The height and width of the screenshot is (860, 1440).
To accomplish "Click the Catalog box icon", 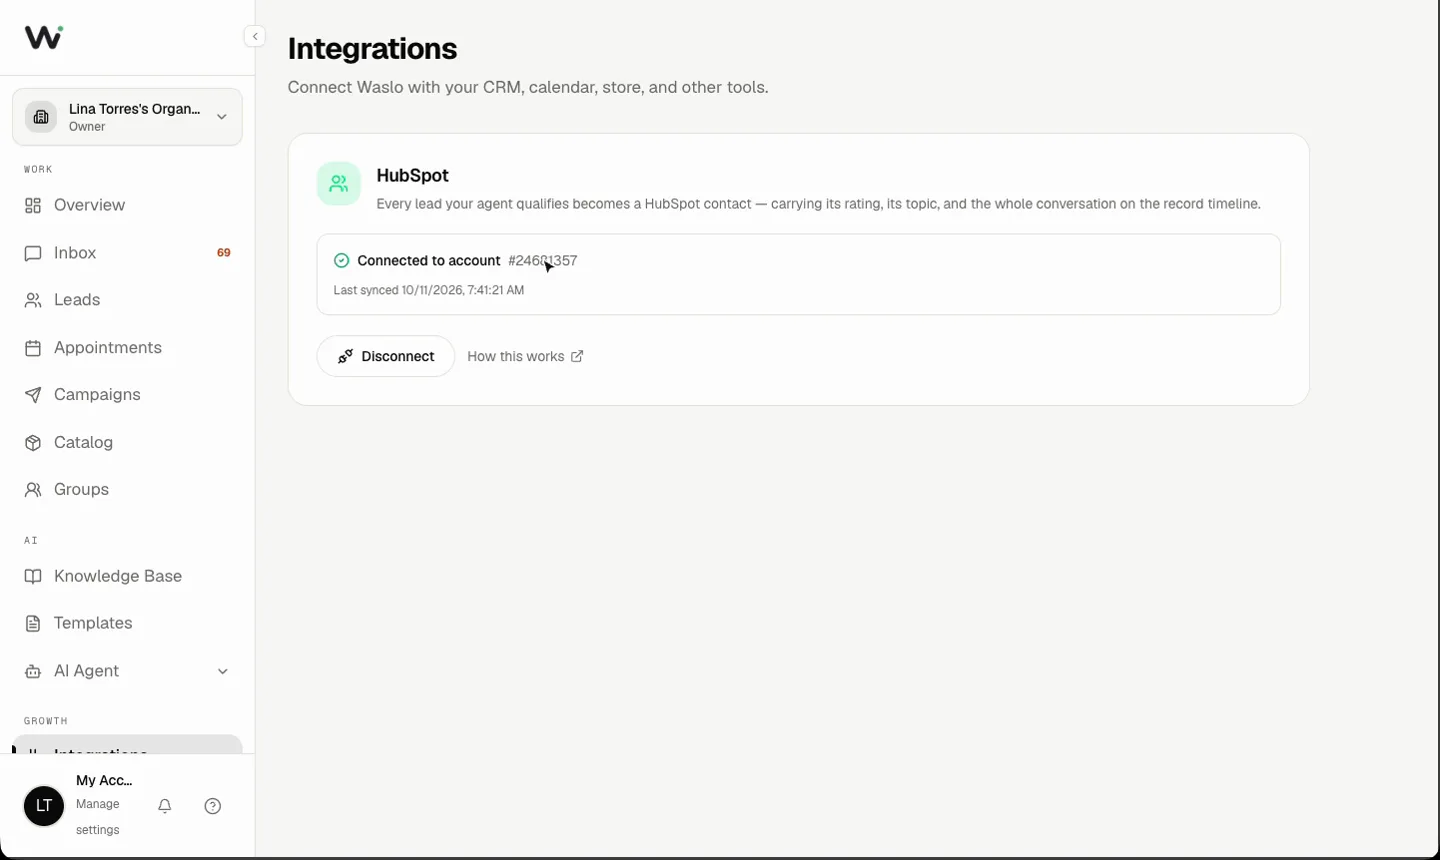I will 33,443.
